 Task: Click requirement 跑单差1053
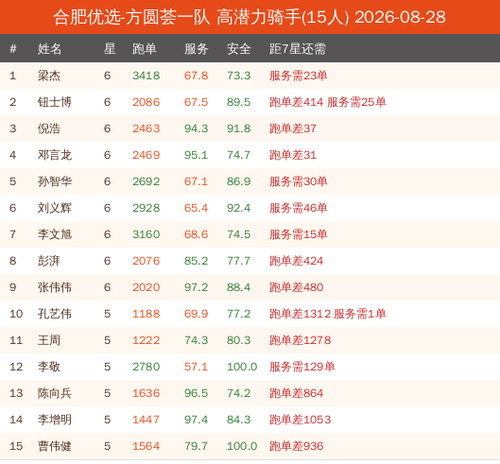tap(300, 420)
